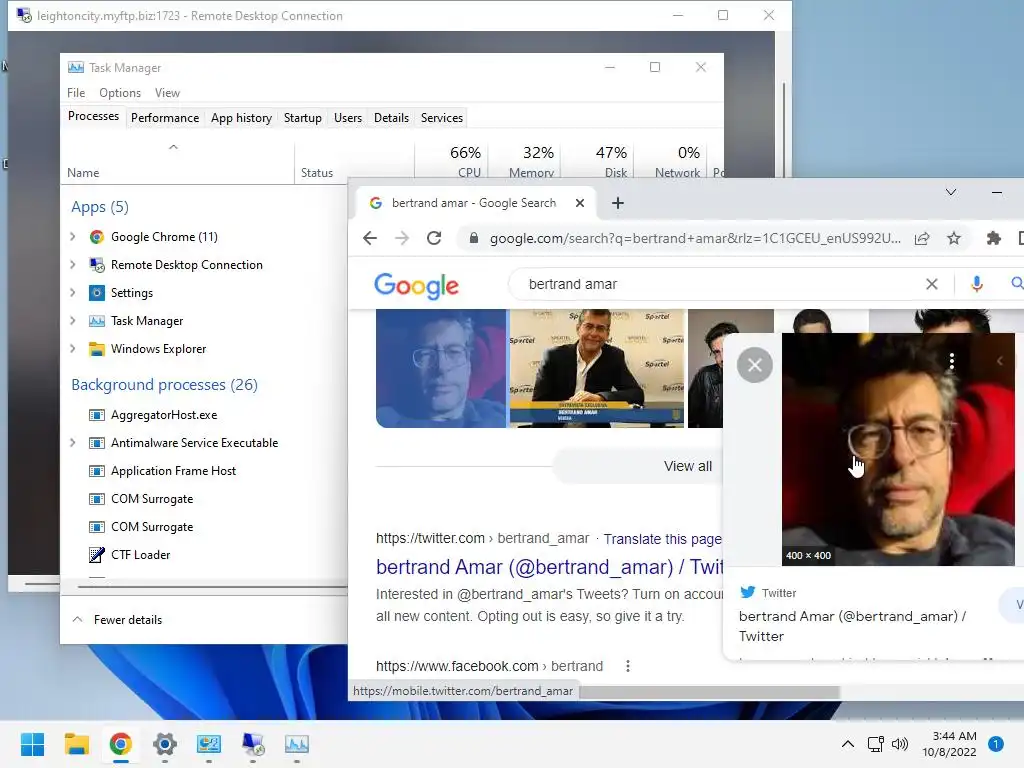Screen dimensions: 1024x768
Task: Click the share page icon in address bar
Action: tap(922, 238)
